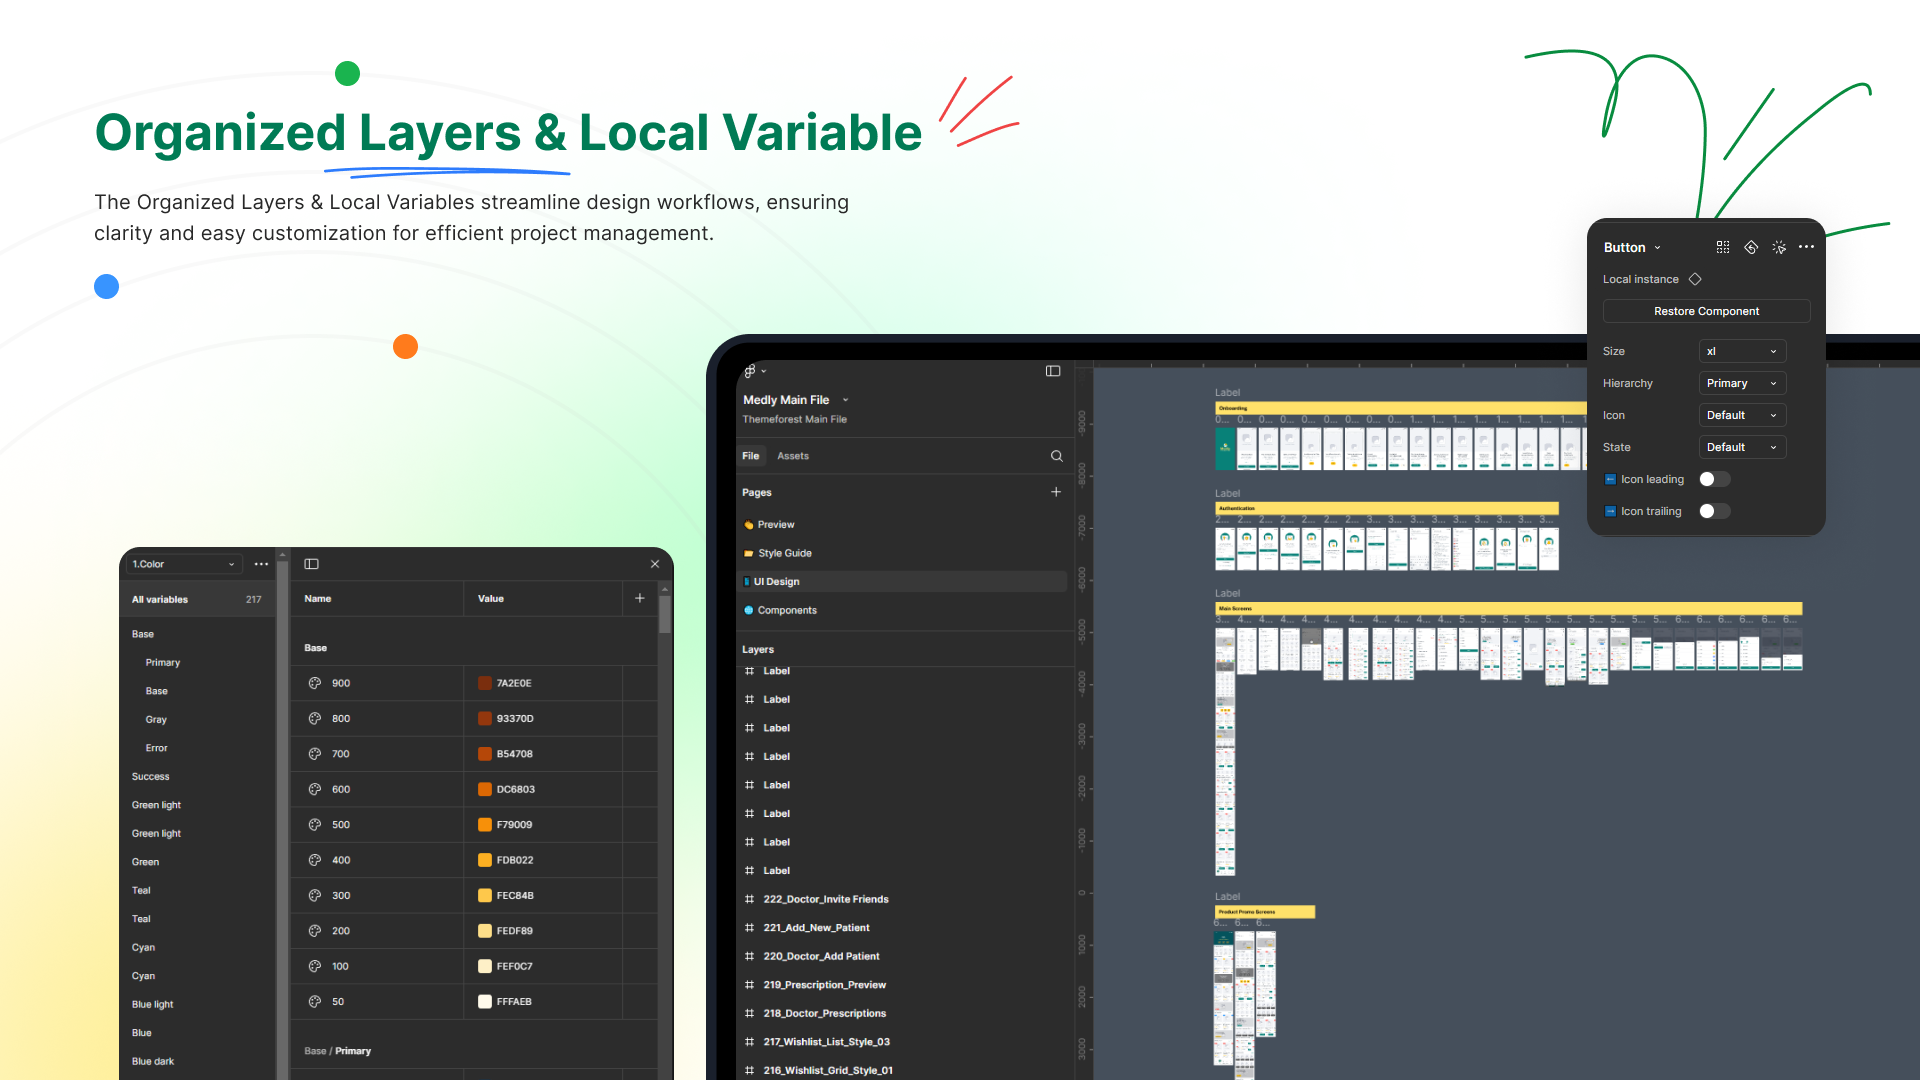Image resolution: width=1920 pixels, height=1080 pixels.
Task: Select the 222_Doctor_Invite Friends layer
Action: pos(825,899)
